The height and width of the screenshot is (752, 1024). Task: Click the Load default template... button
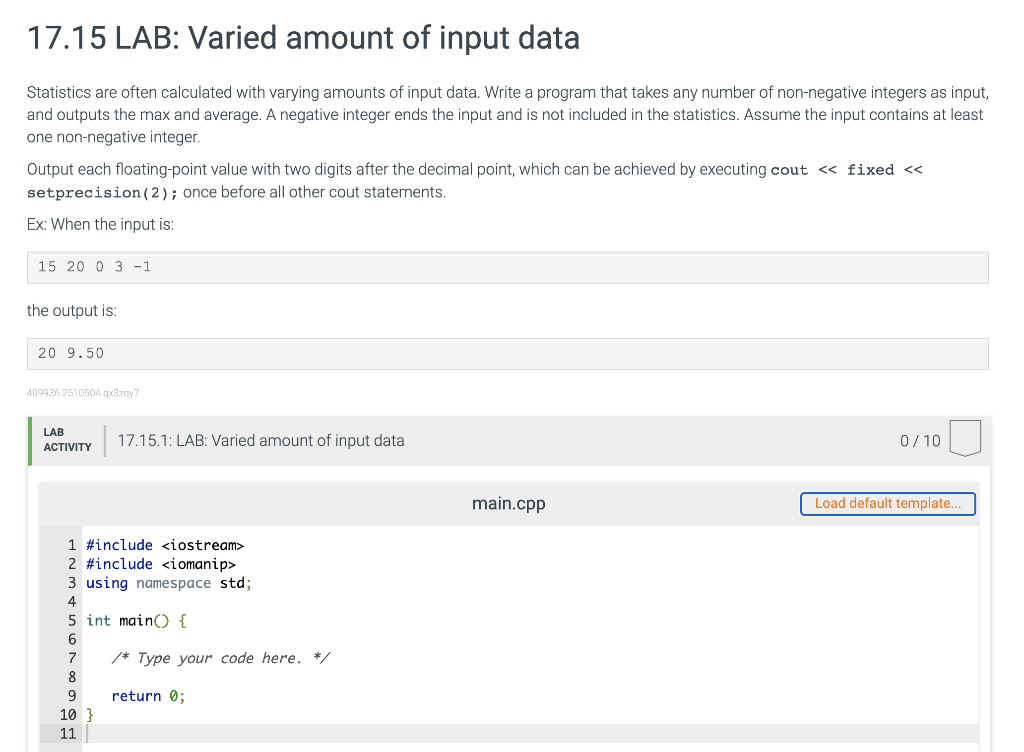887,504
